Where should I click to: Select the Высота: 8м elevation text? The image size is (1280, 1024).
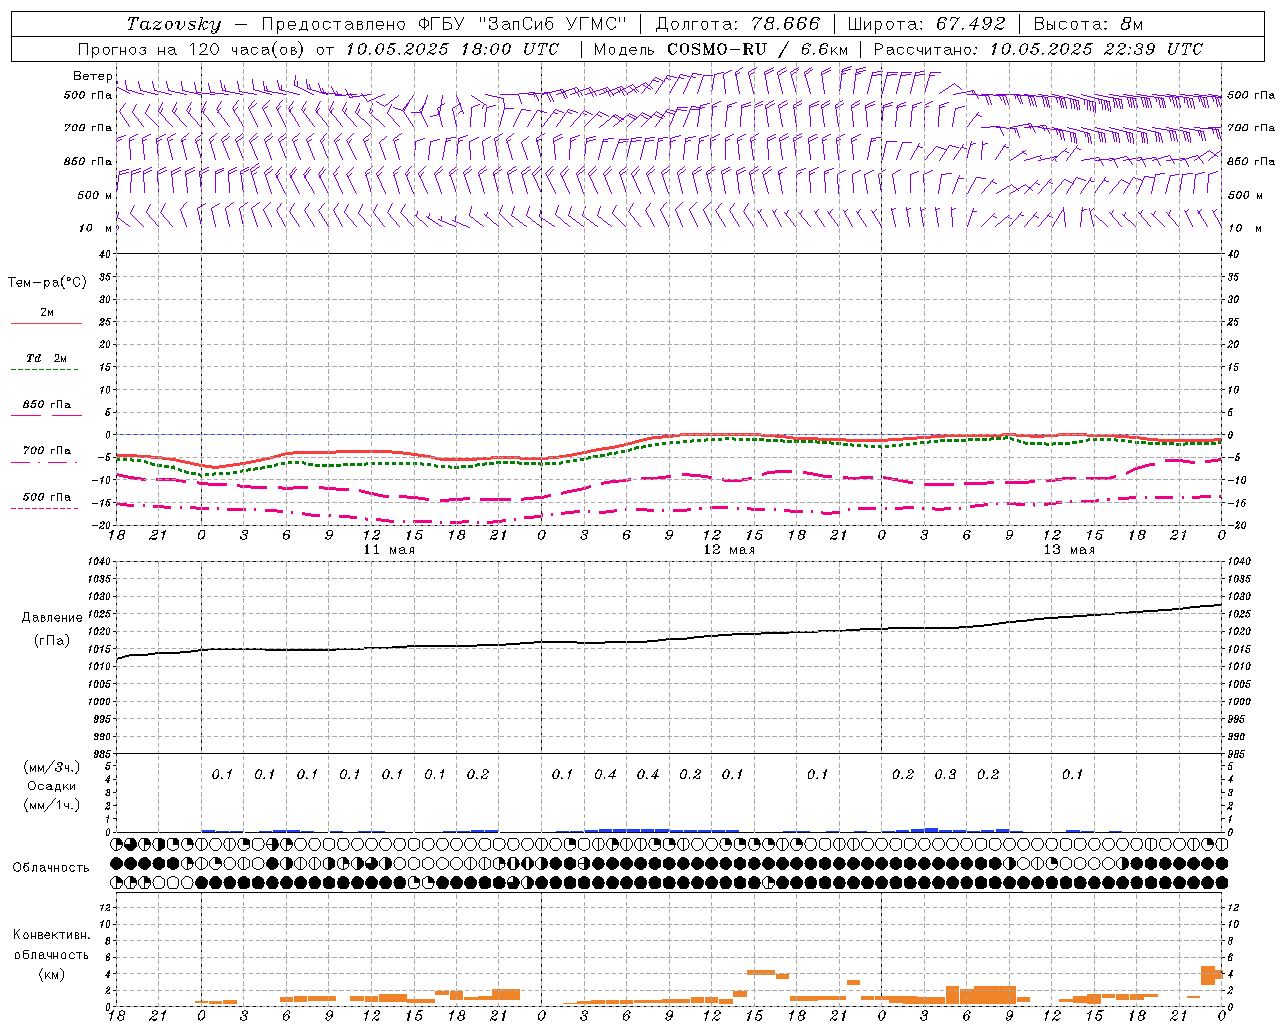click(1088, 24)
